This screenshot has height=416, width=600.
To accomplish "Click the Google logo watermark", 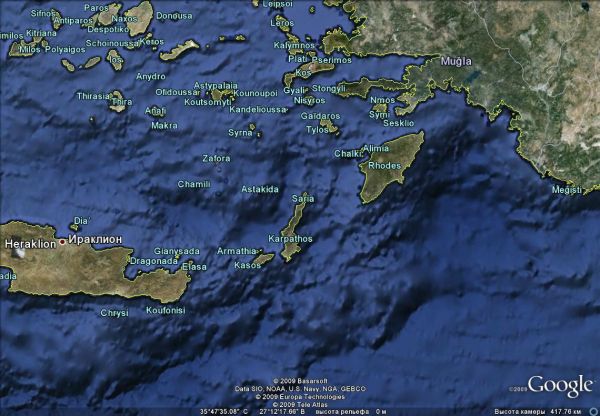I will 560,385.
